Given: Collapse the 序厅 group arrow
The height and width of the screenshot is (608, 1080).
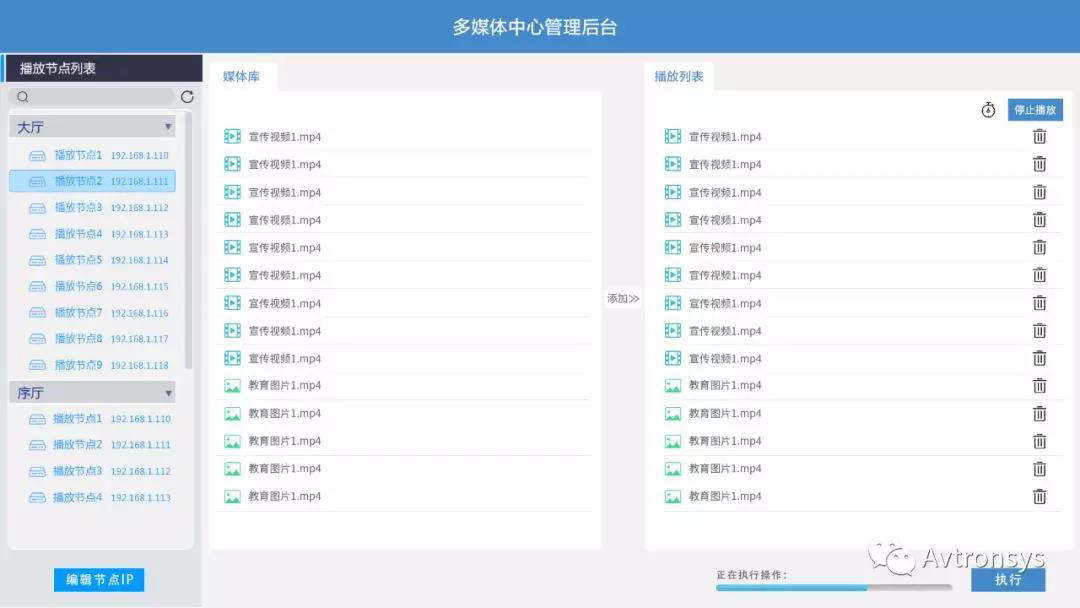Looking at the screenshot, I should pyautogui.click(x=167, y=393).
